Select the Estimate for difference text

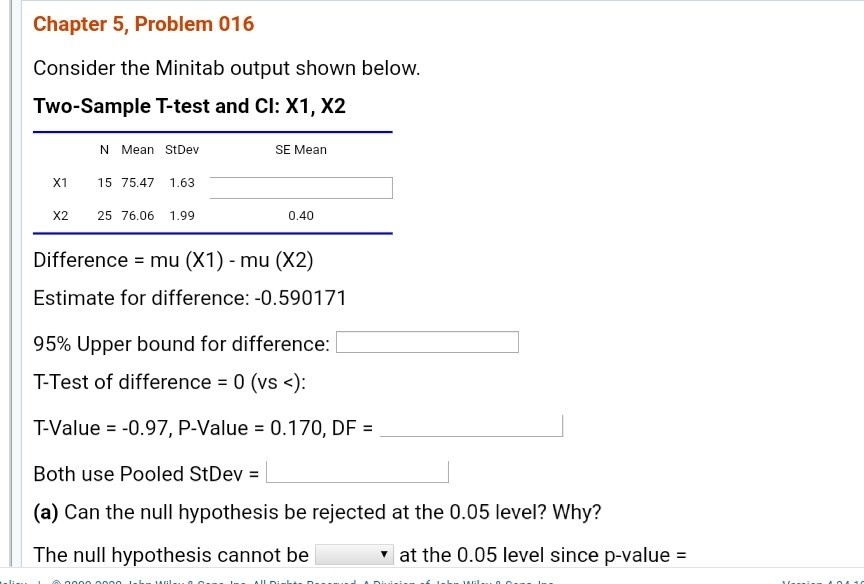pos(190,297)
